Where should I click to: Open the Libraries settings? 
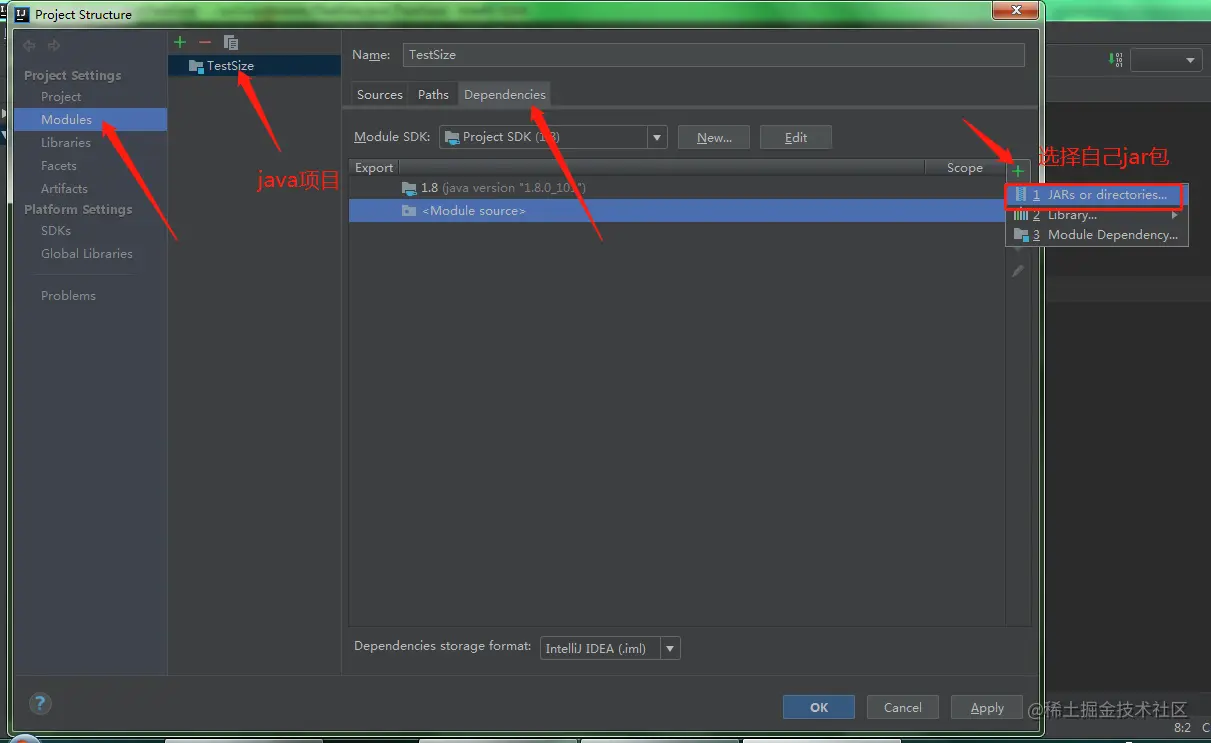[66, 143]
